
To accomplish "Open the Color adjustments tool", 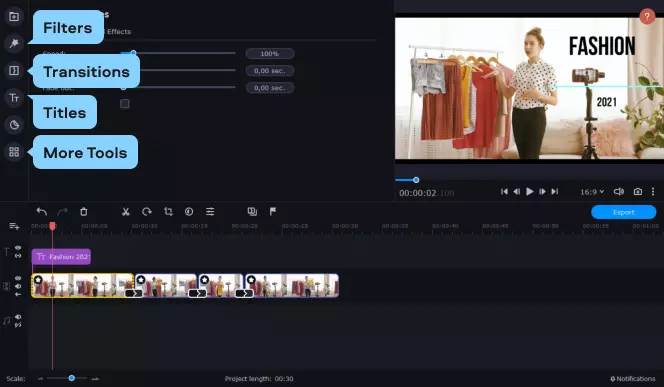I will click(x=189, y=211).
